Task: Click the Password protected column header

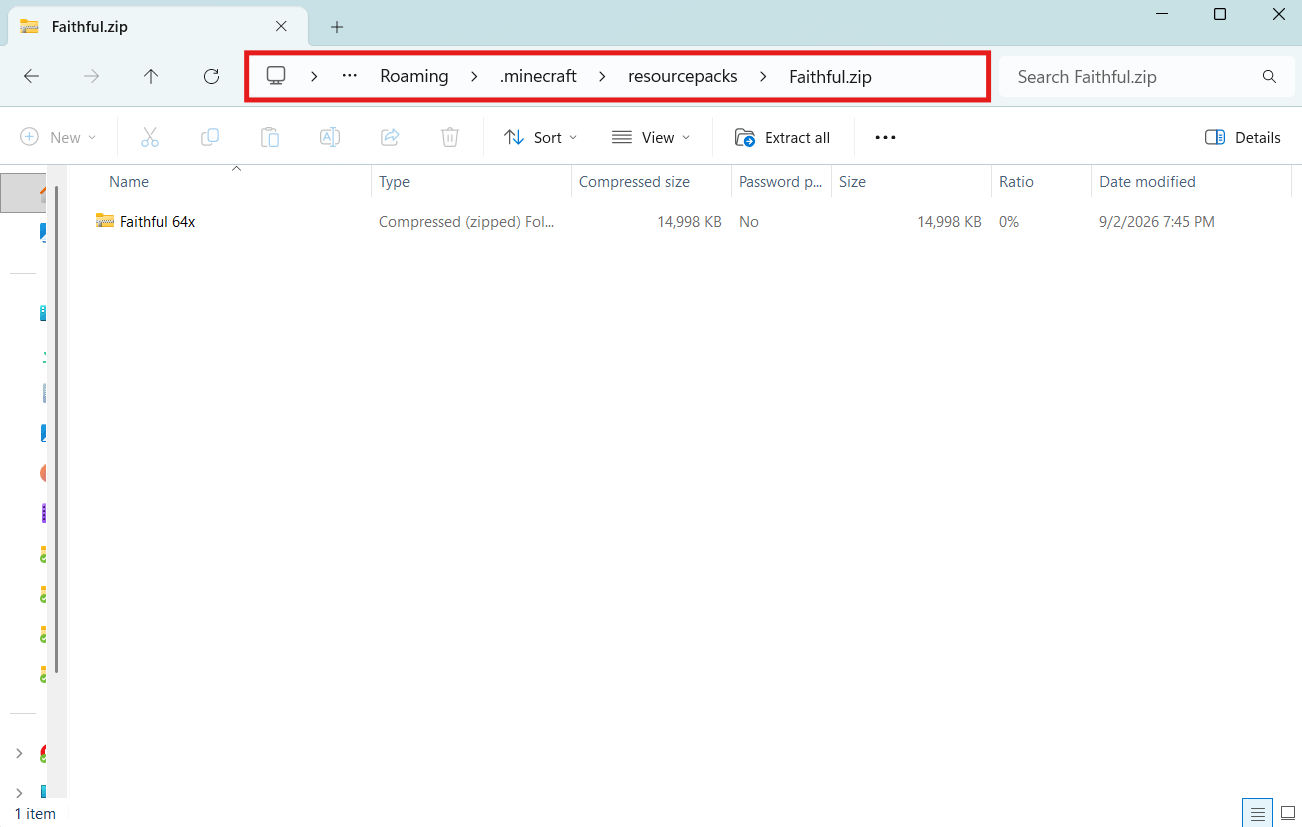Action: pyautogui.click(x=781, y=182)
